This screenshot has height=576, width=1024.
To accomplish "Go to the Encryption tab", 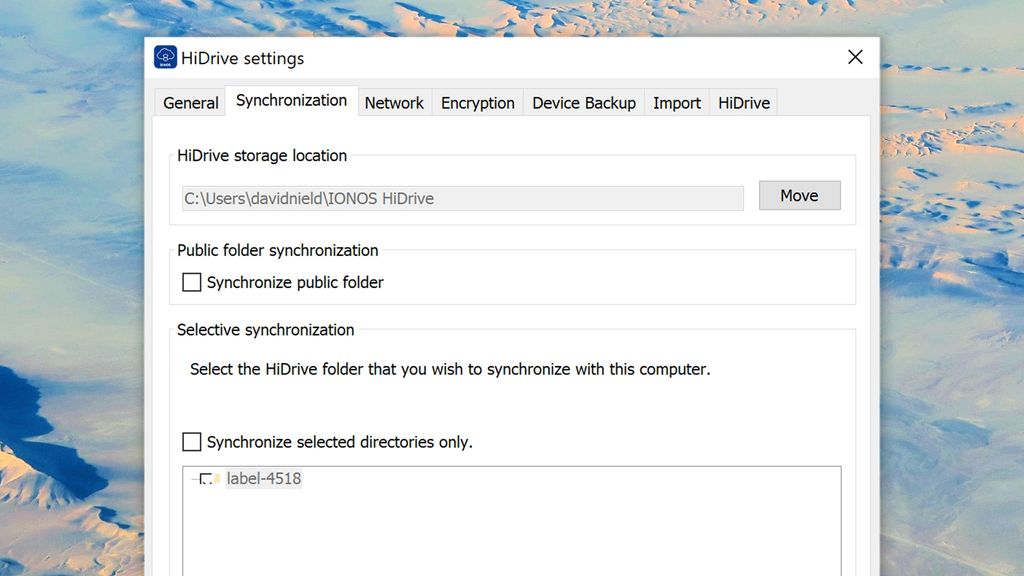I will point(477,103).
